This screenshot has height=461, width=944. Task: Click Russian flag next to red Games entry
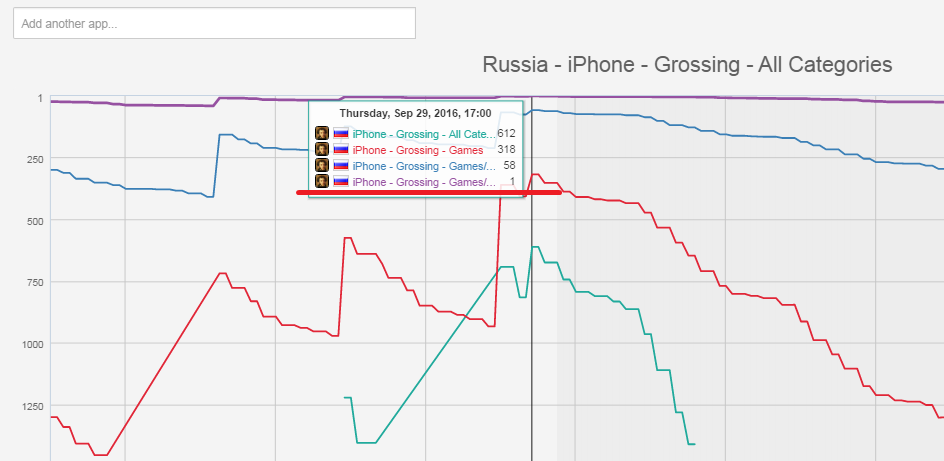[x=341, y=150]
